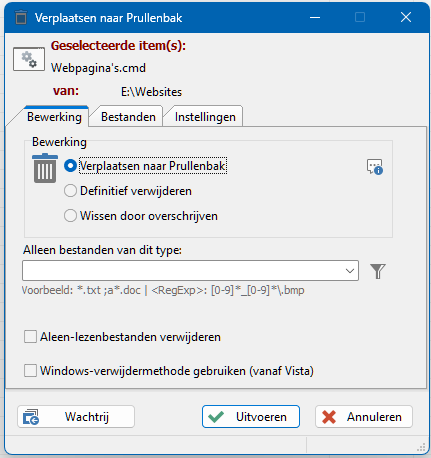Screen dimensions: 431x458
Task: Click the gears file icon for Webpagina's.cmd
Action: pos(29,59)
